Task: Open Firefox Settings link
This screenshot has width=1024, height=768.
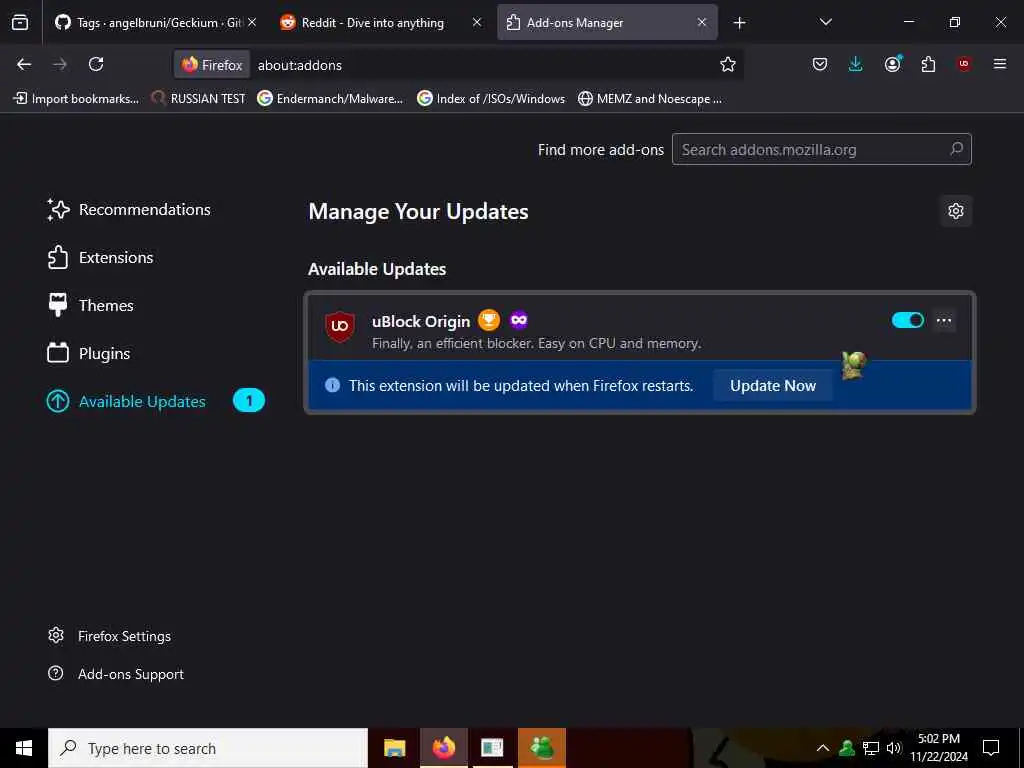Action: click(x=110, y=636)
